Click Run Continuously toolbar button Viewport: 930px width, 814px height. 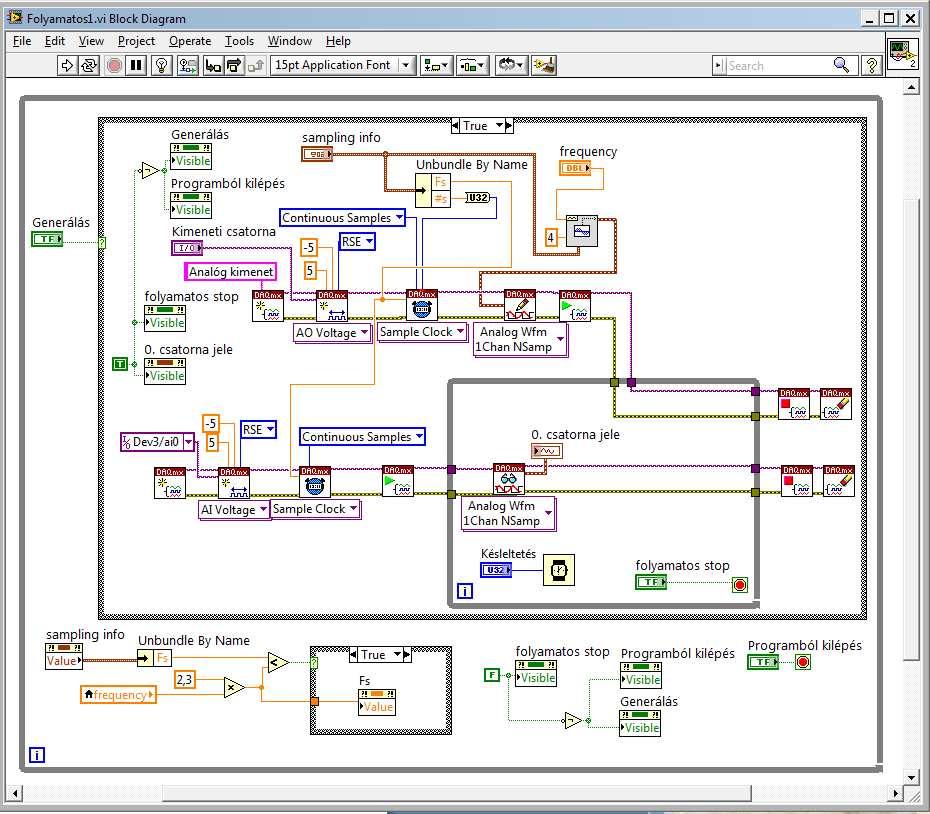pos(89,65)
